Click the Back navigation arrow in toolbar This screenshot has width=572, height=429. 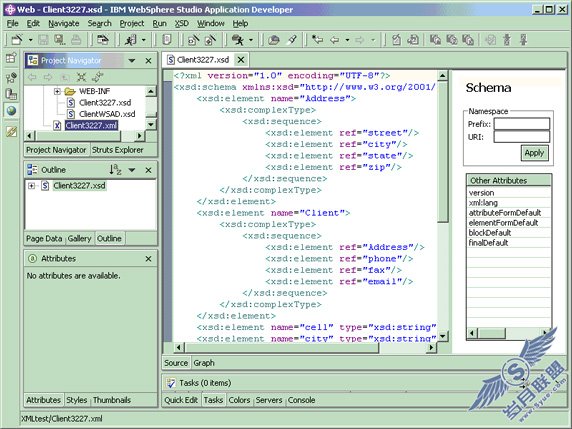coord(334,39)
